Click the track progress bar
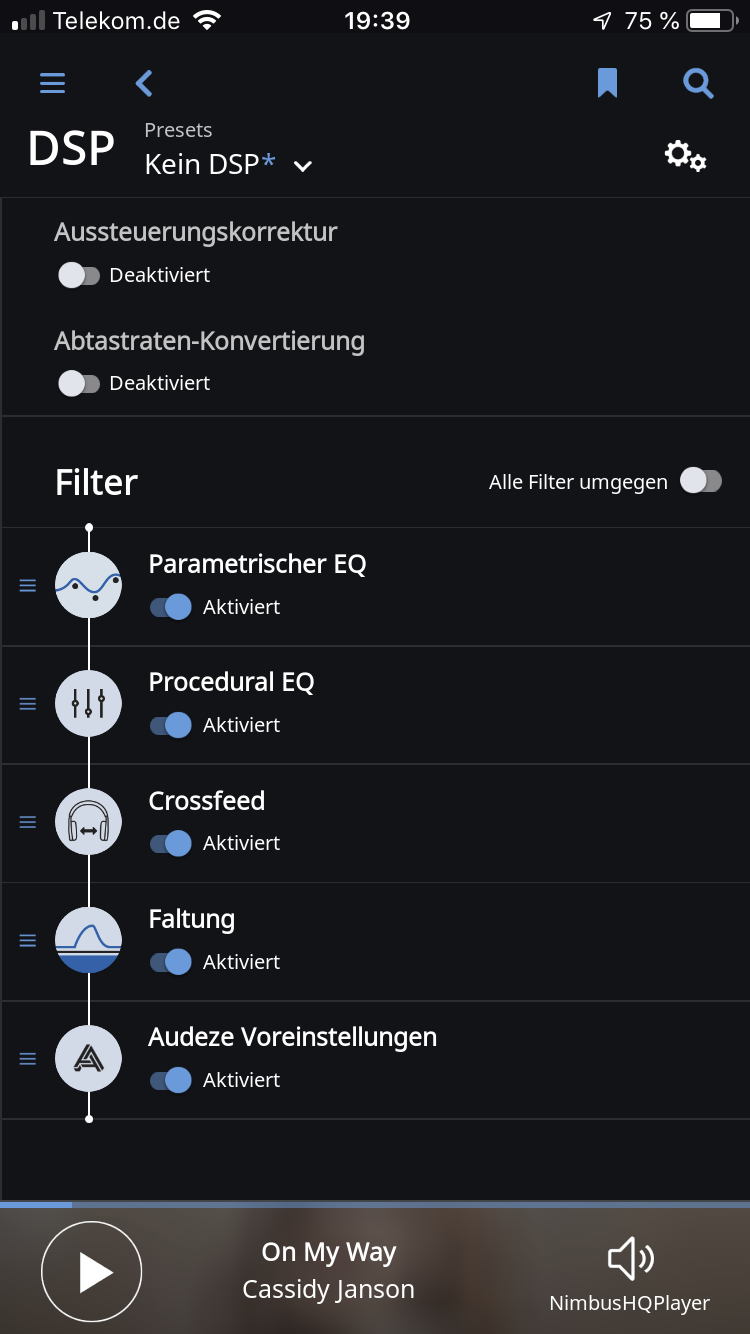750x1334 pixels. pyautogui.click(x=375, y=1205)
